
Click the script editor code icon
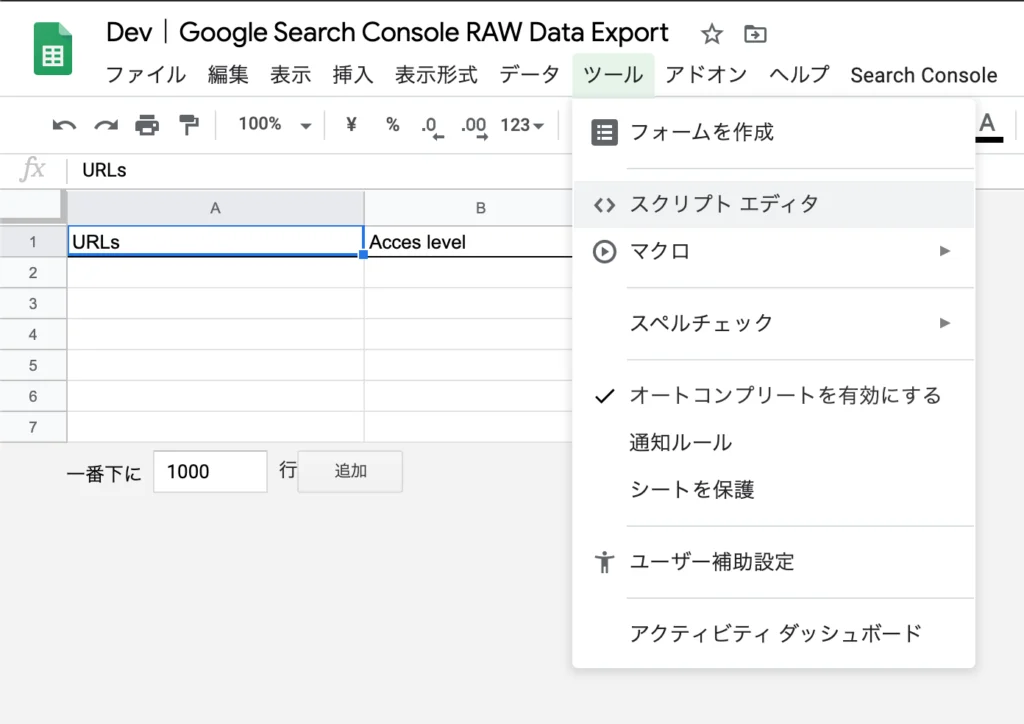click(x=604, y=205)
